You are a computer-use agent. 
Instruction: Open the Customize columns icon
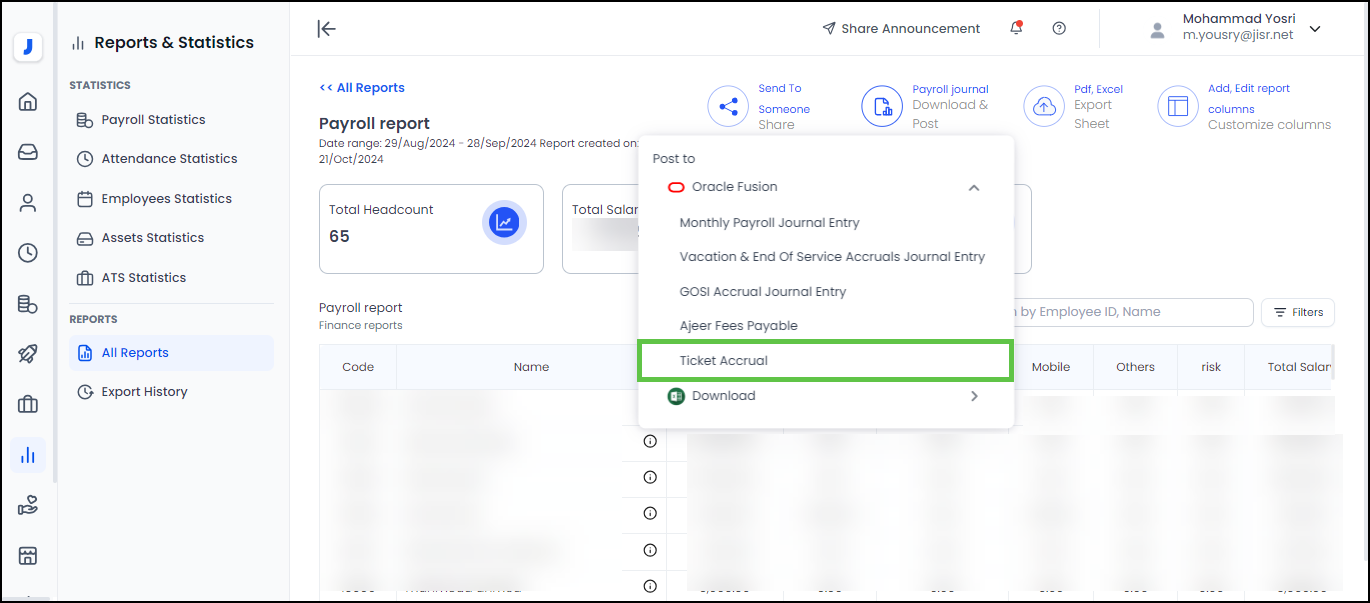tap(1178, 106)
